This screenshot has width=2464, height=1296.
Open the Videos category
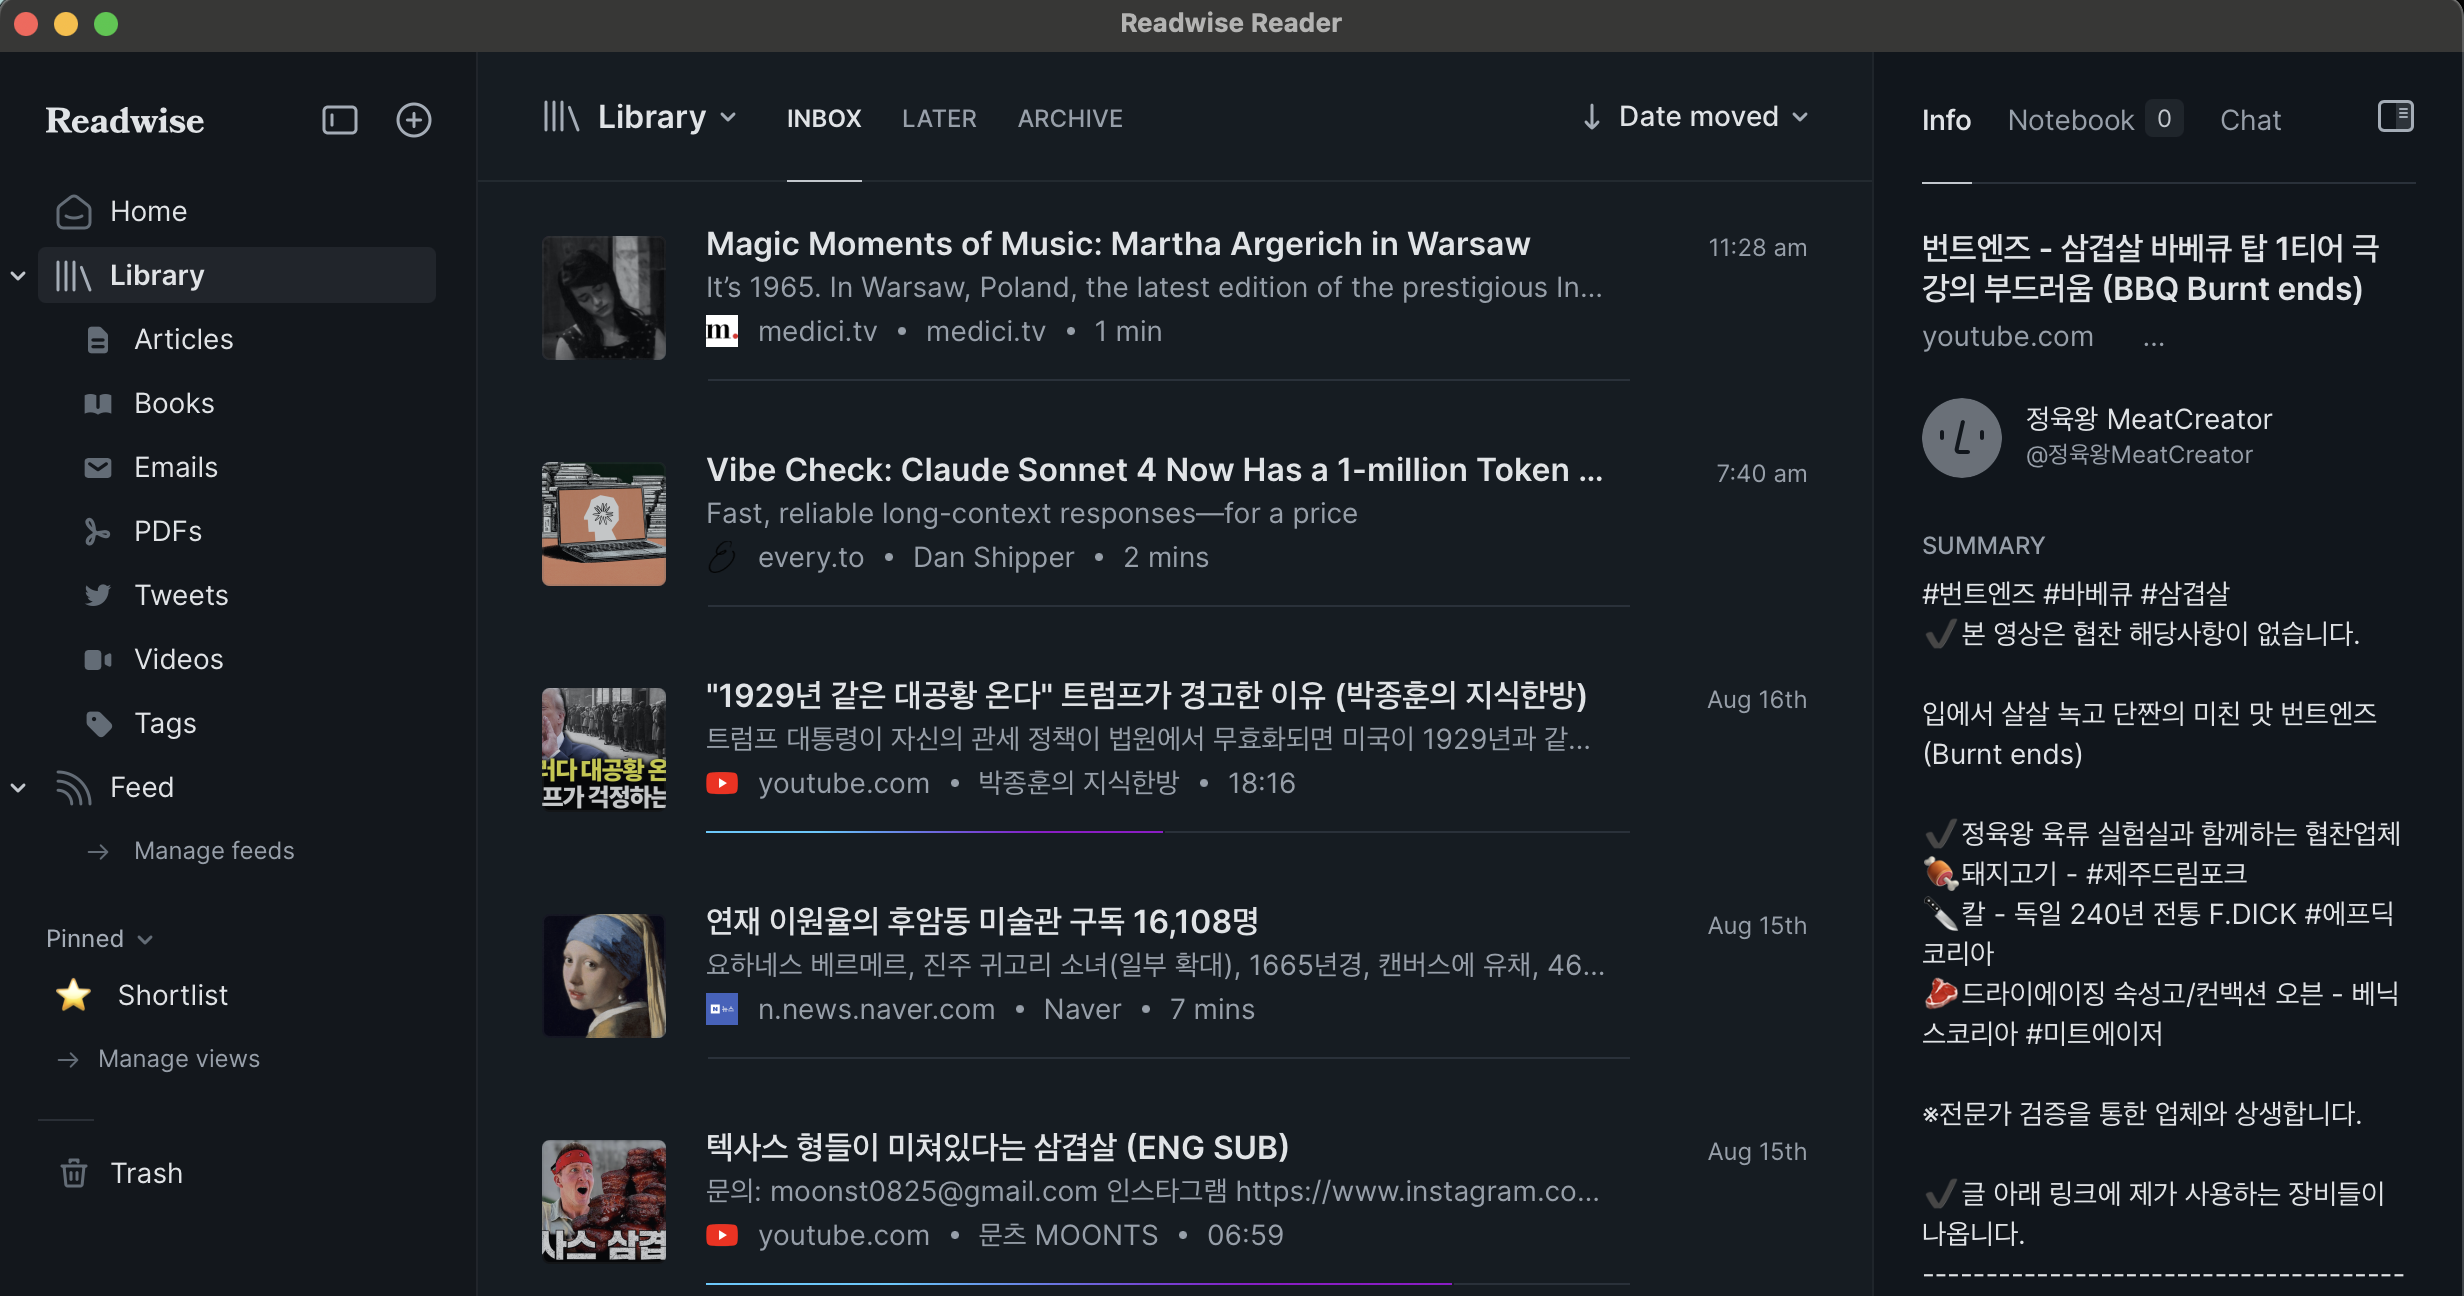coord(178,659)
